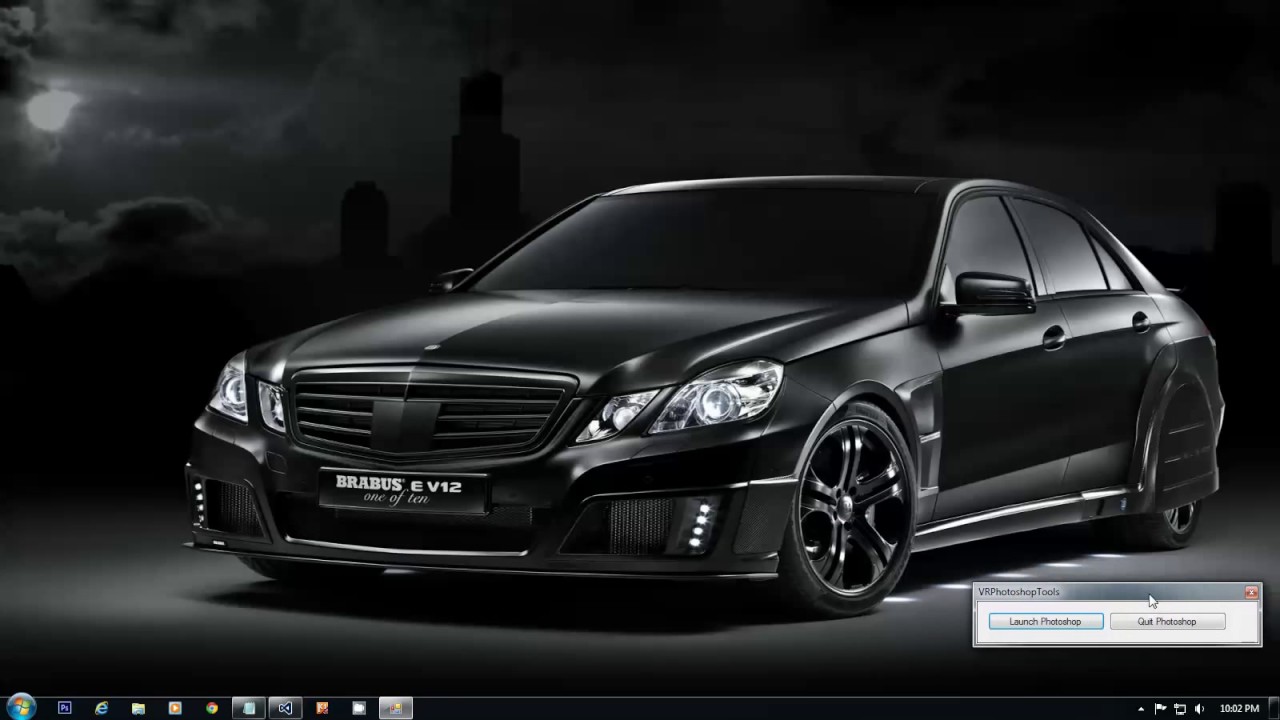Open Windows Explorer folder icon on taskbar
This screenshot has width=1280, height=720.
coord(139,708)
